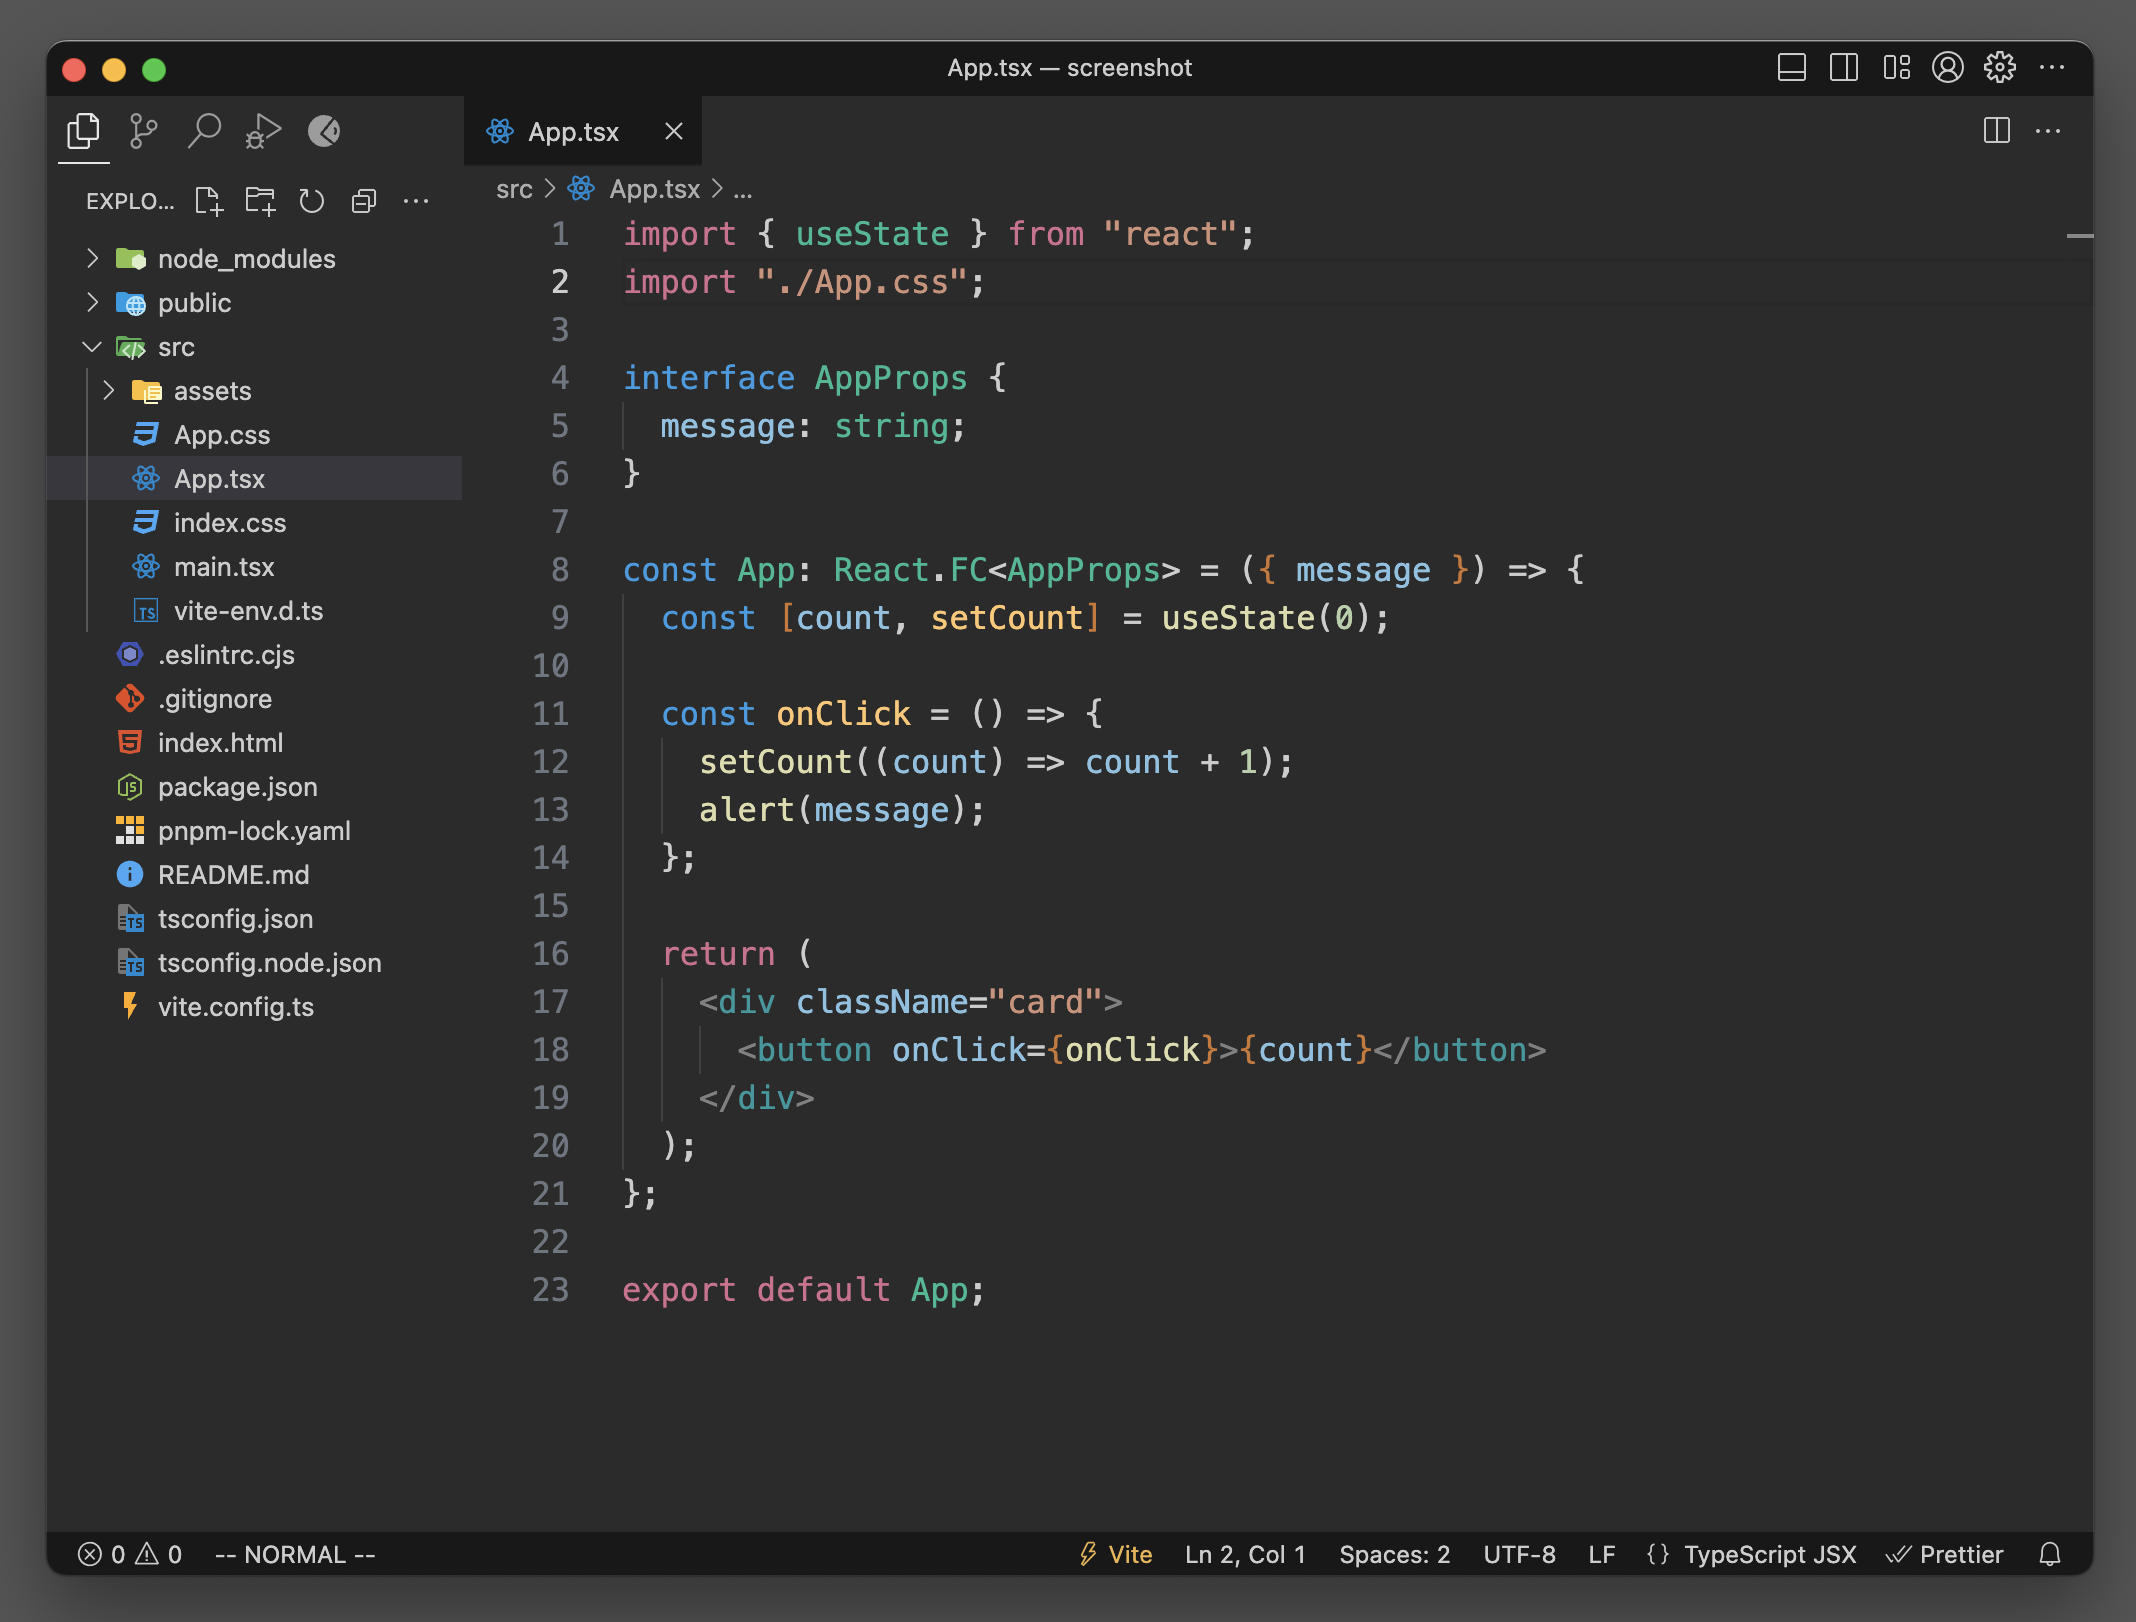Open tsconfig.node.json file
The width and height of the screenshot is (2136, 1622).
[254, 963]
